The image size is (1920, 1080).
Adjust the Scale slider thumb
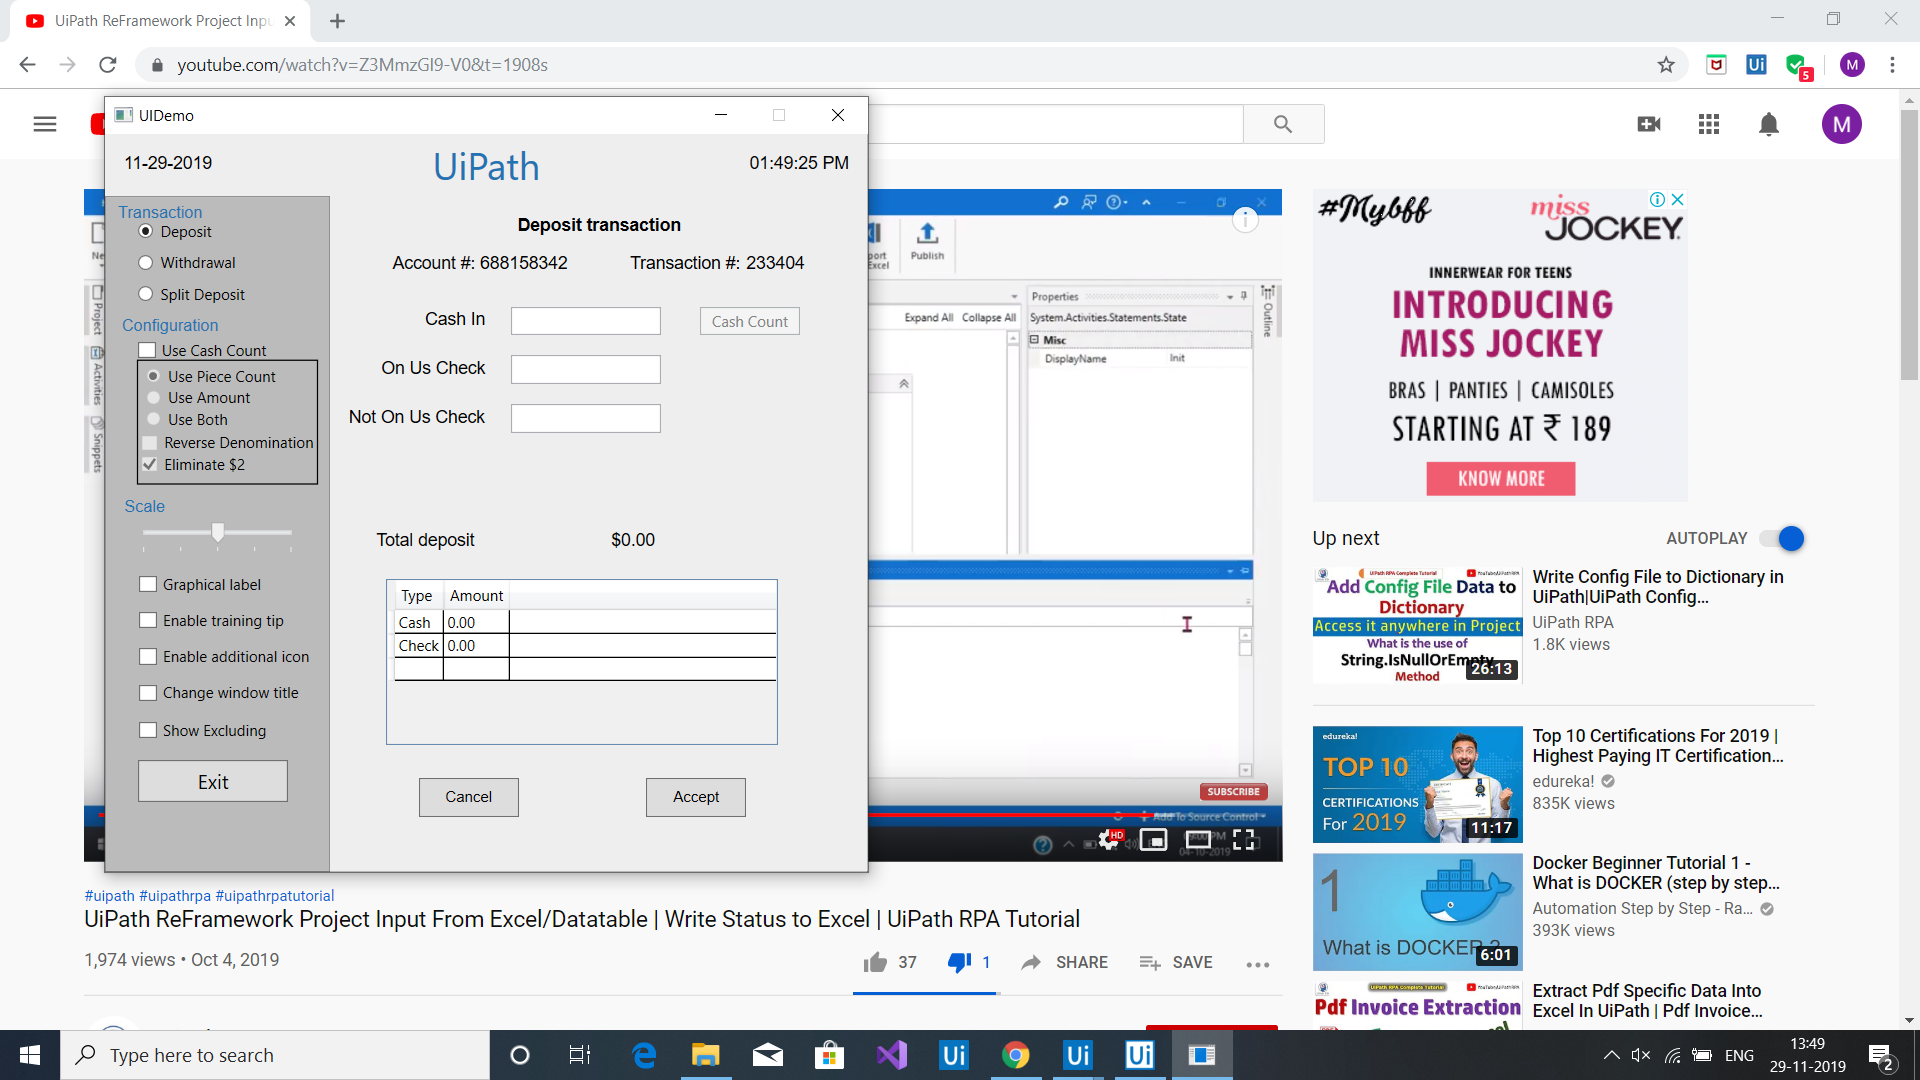[218, 532]
